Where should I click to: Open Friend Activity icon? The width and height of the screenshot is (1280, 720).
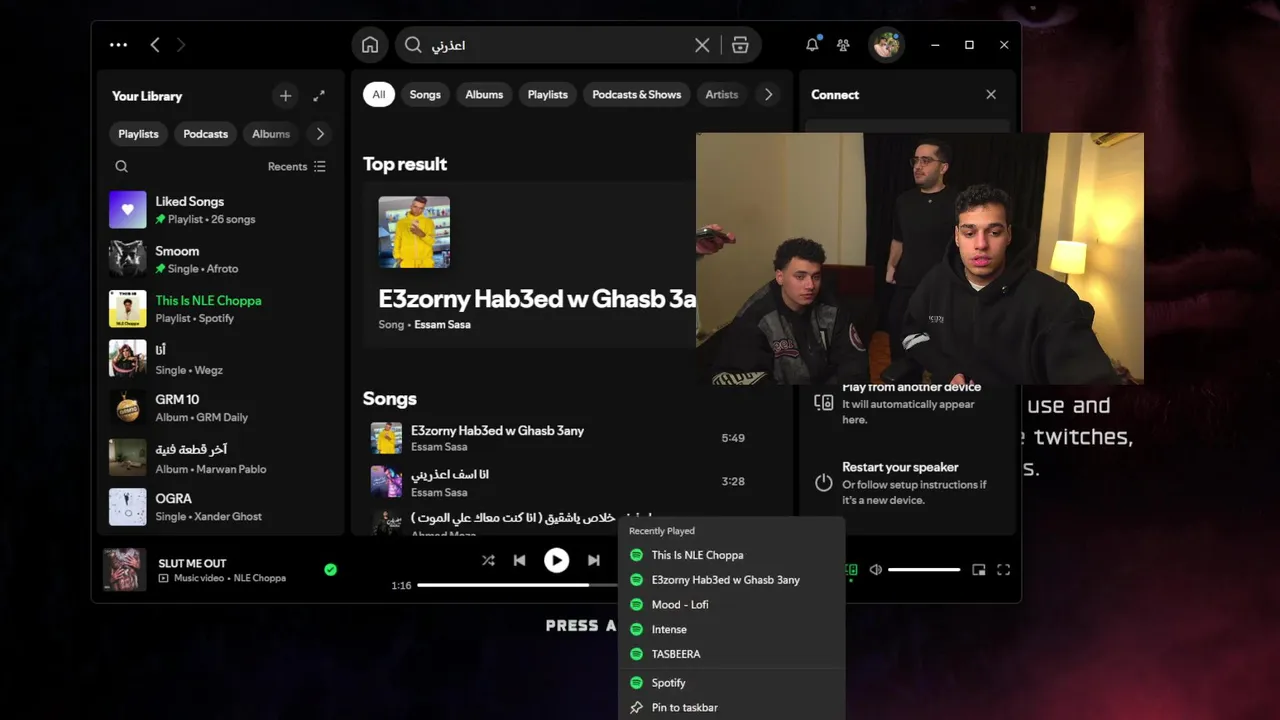point(843,45)
